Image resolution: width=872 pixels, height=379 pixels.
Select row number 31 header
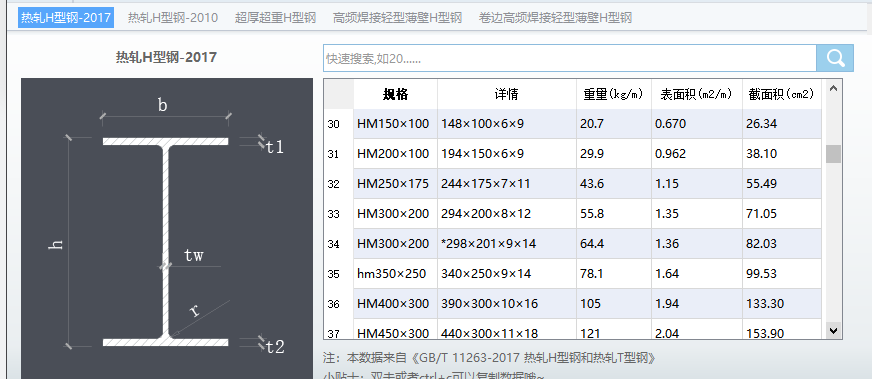pos(339,154)
